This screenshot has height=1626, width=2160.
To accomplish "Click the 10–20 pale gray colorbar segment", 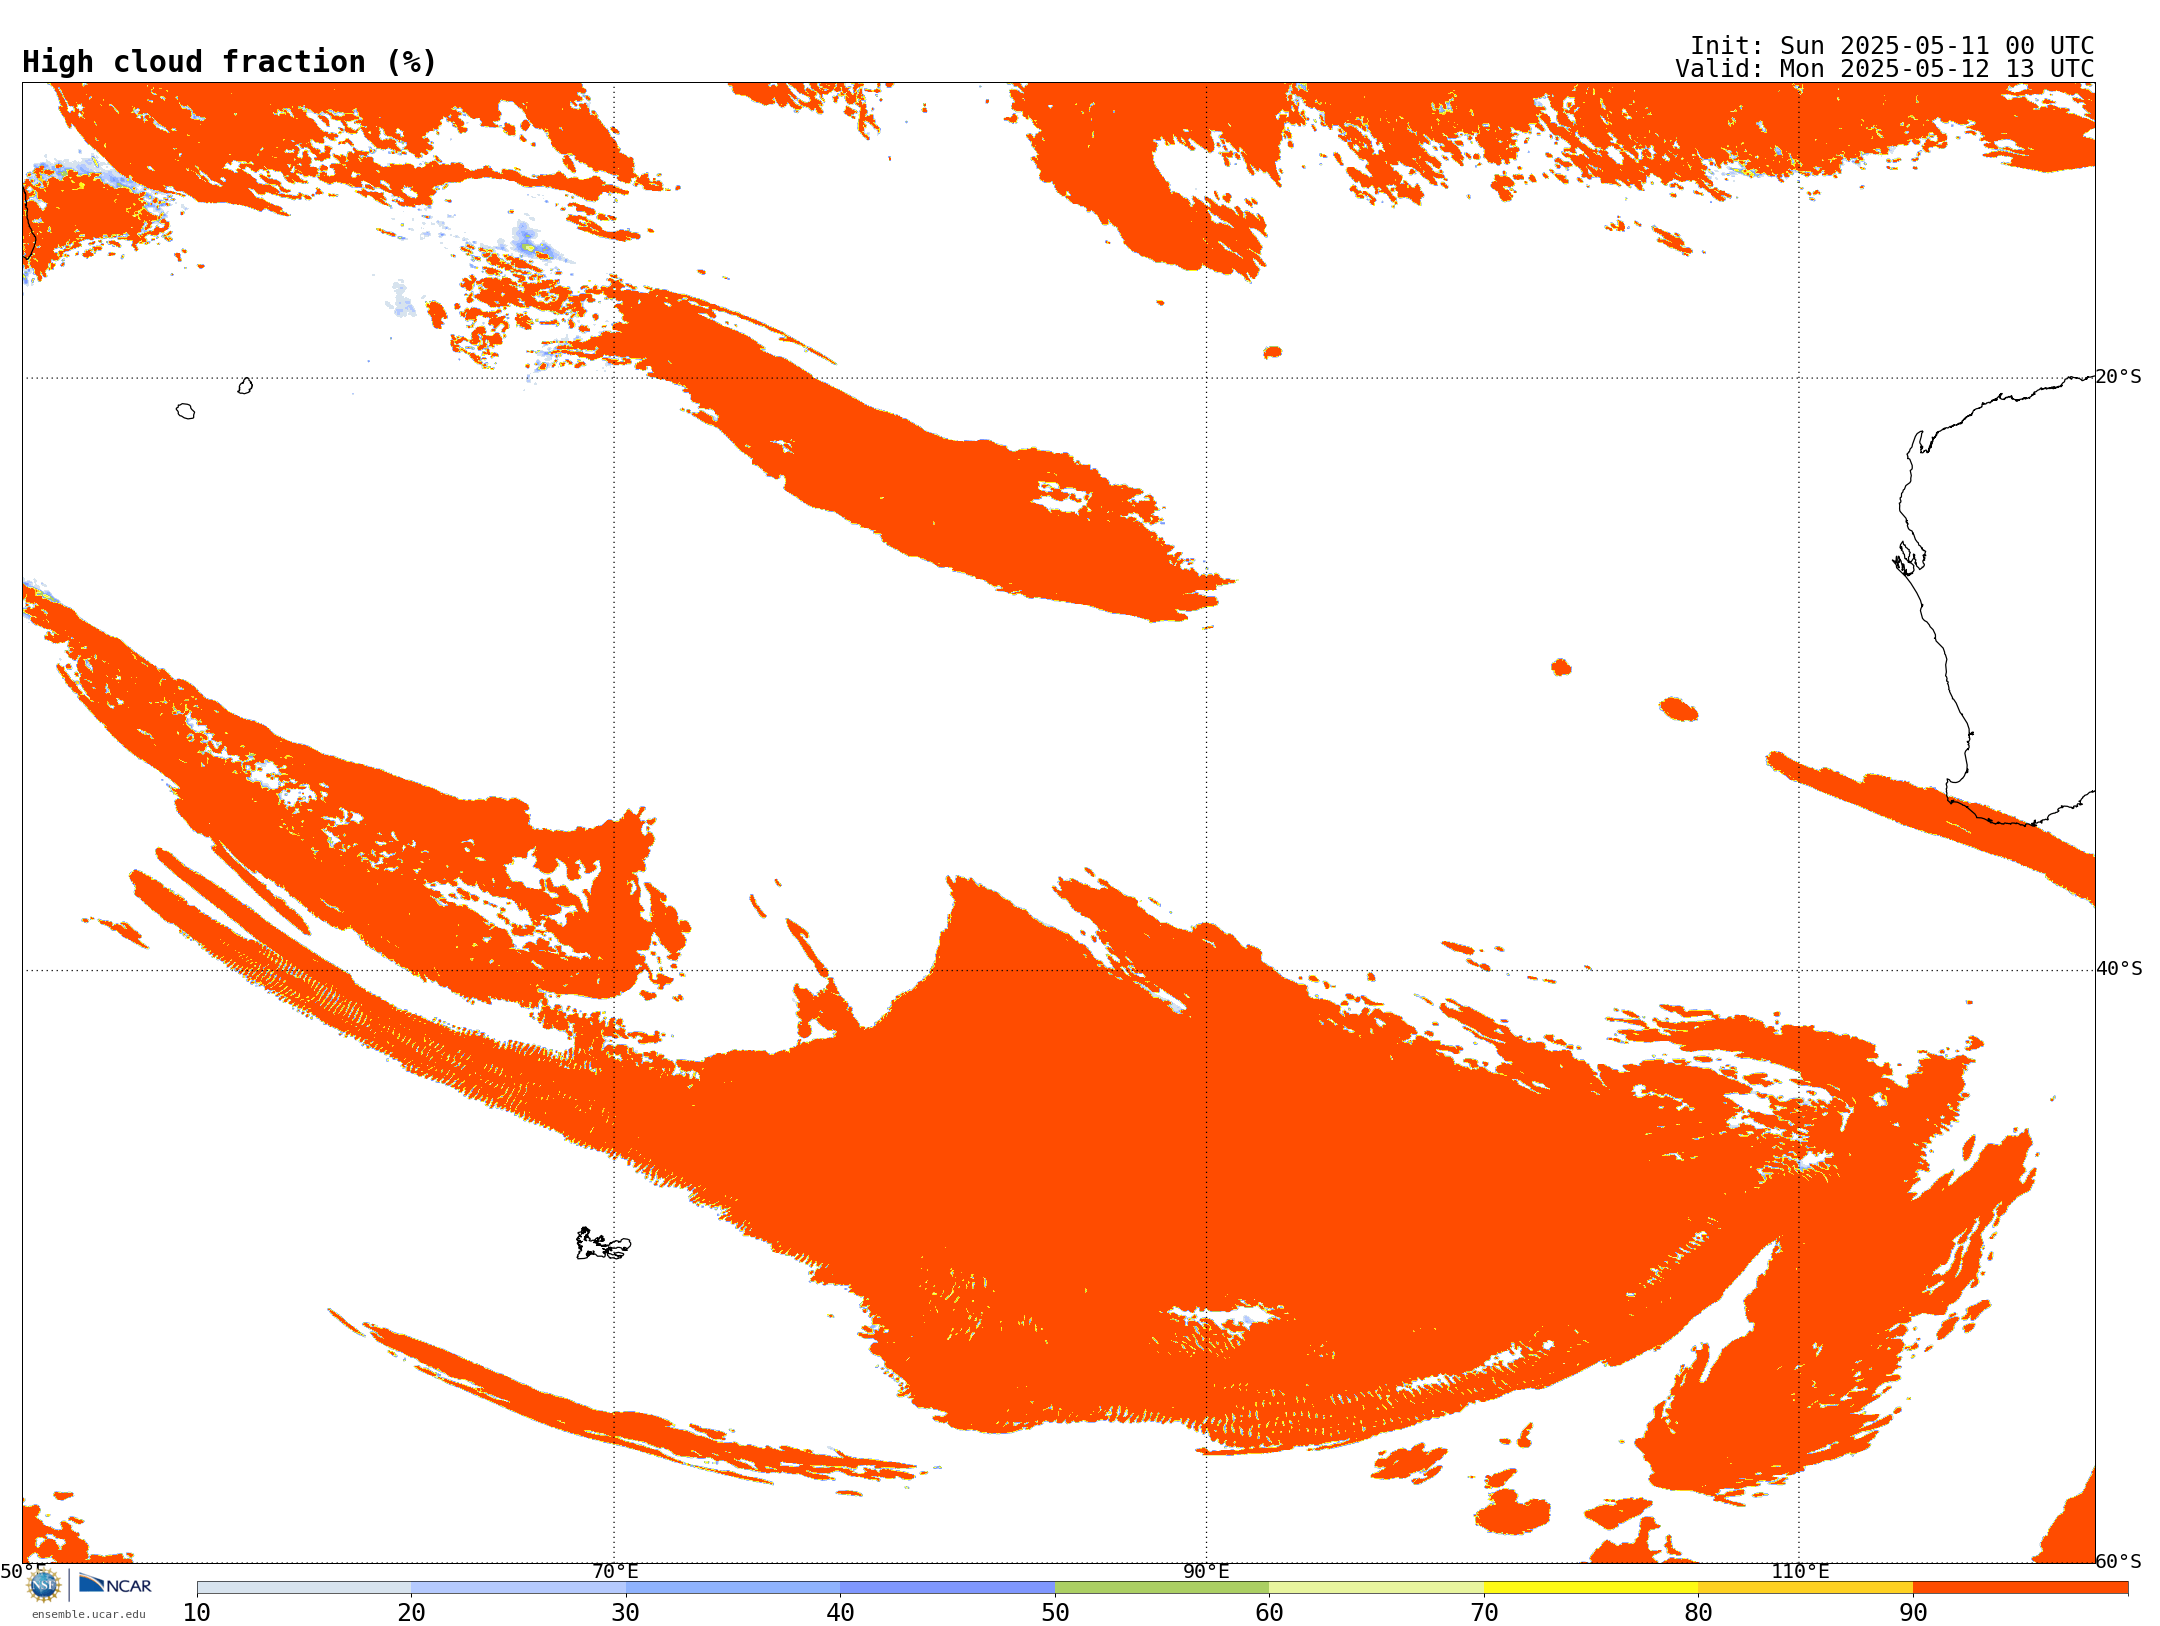I will tap(304, 1588).
